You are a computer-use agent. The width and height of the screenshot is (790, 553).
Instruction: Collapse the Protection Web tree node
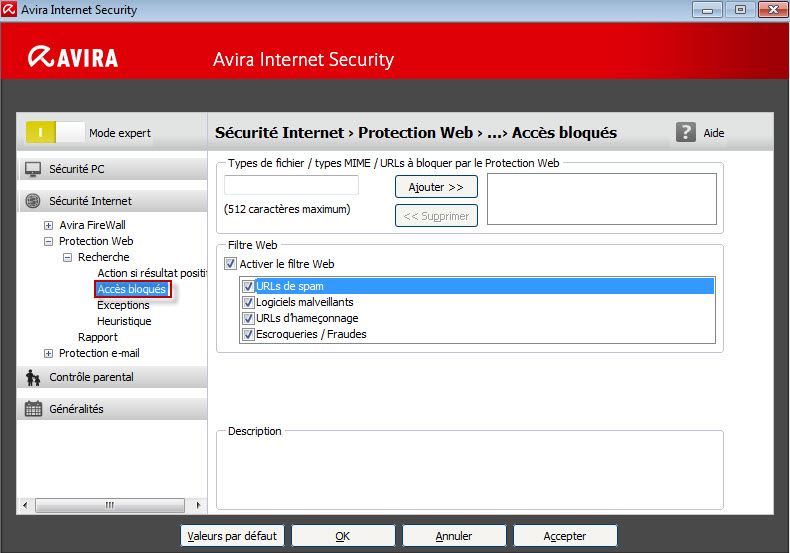(48, 241)
